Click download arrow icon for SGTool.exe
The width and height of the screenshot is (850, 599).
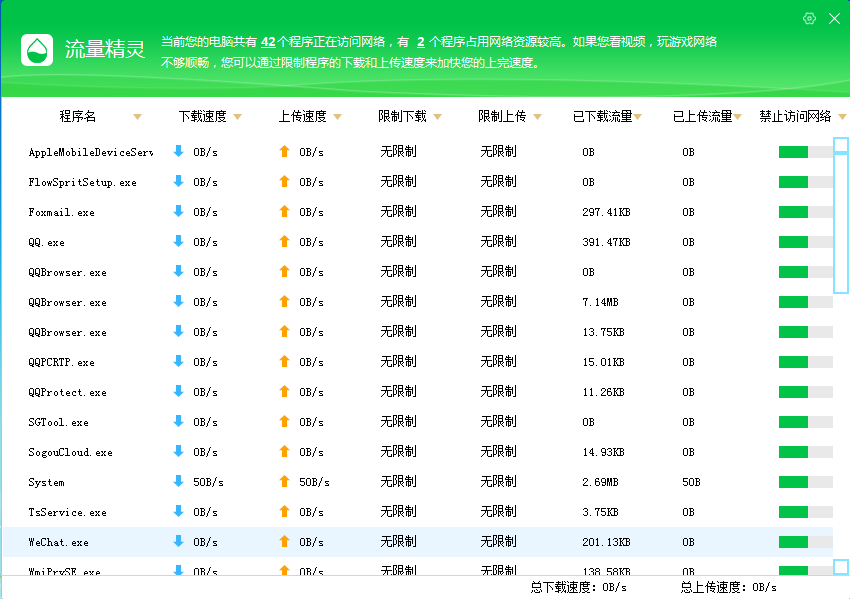pos(178,421)
